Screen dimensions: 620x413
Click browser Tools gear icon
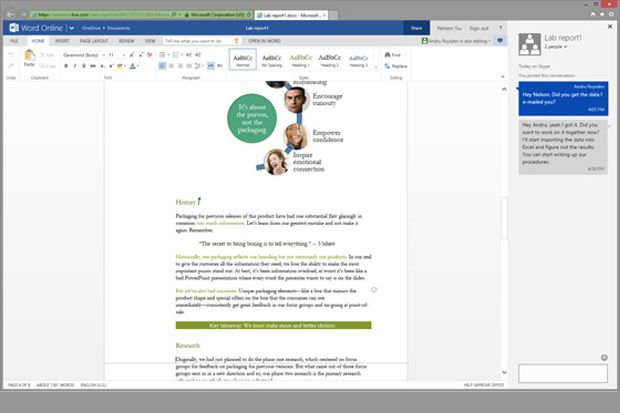[611, 14]
